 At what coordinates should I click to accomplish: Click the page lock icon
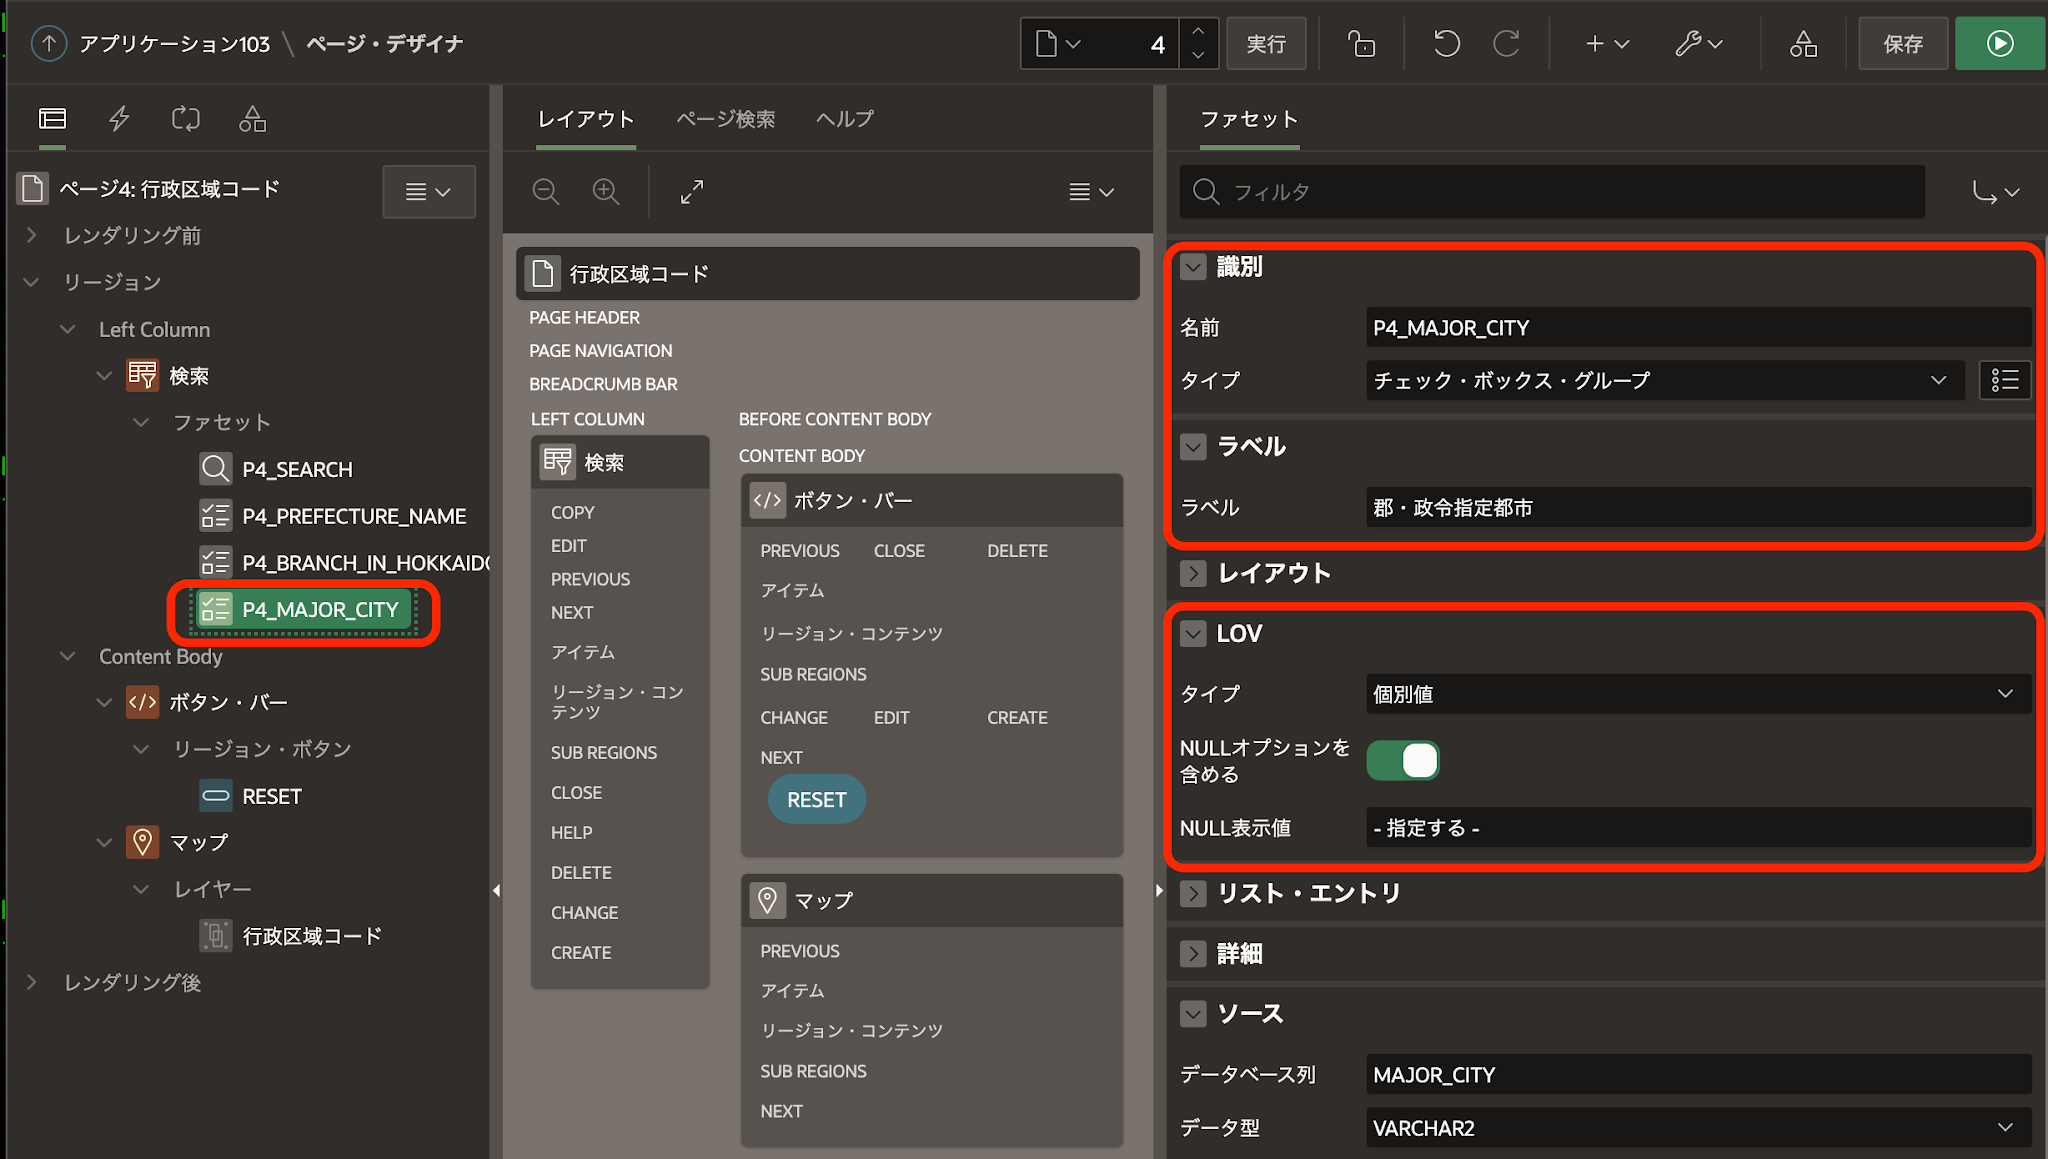tap(1361, 44)
